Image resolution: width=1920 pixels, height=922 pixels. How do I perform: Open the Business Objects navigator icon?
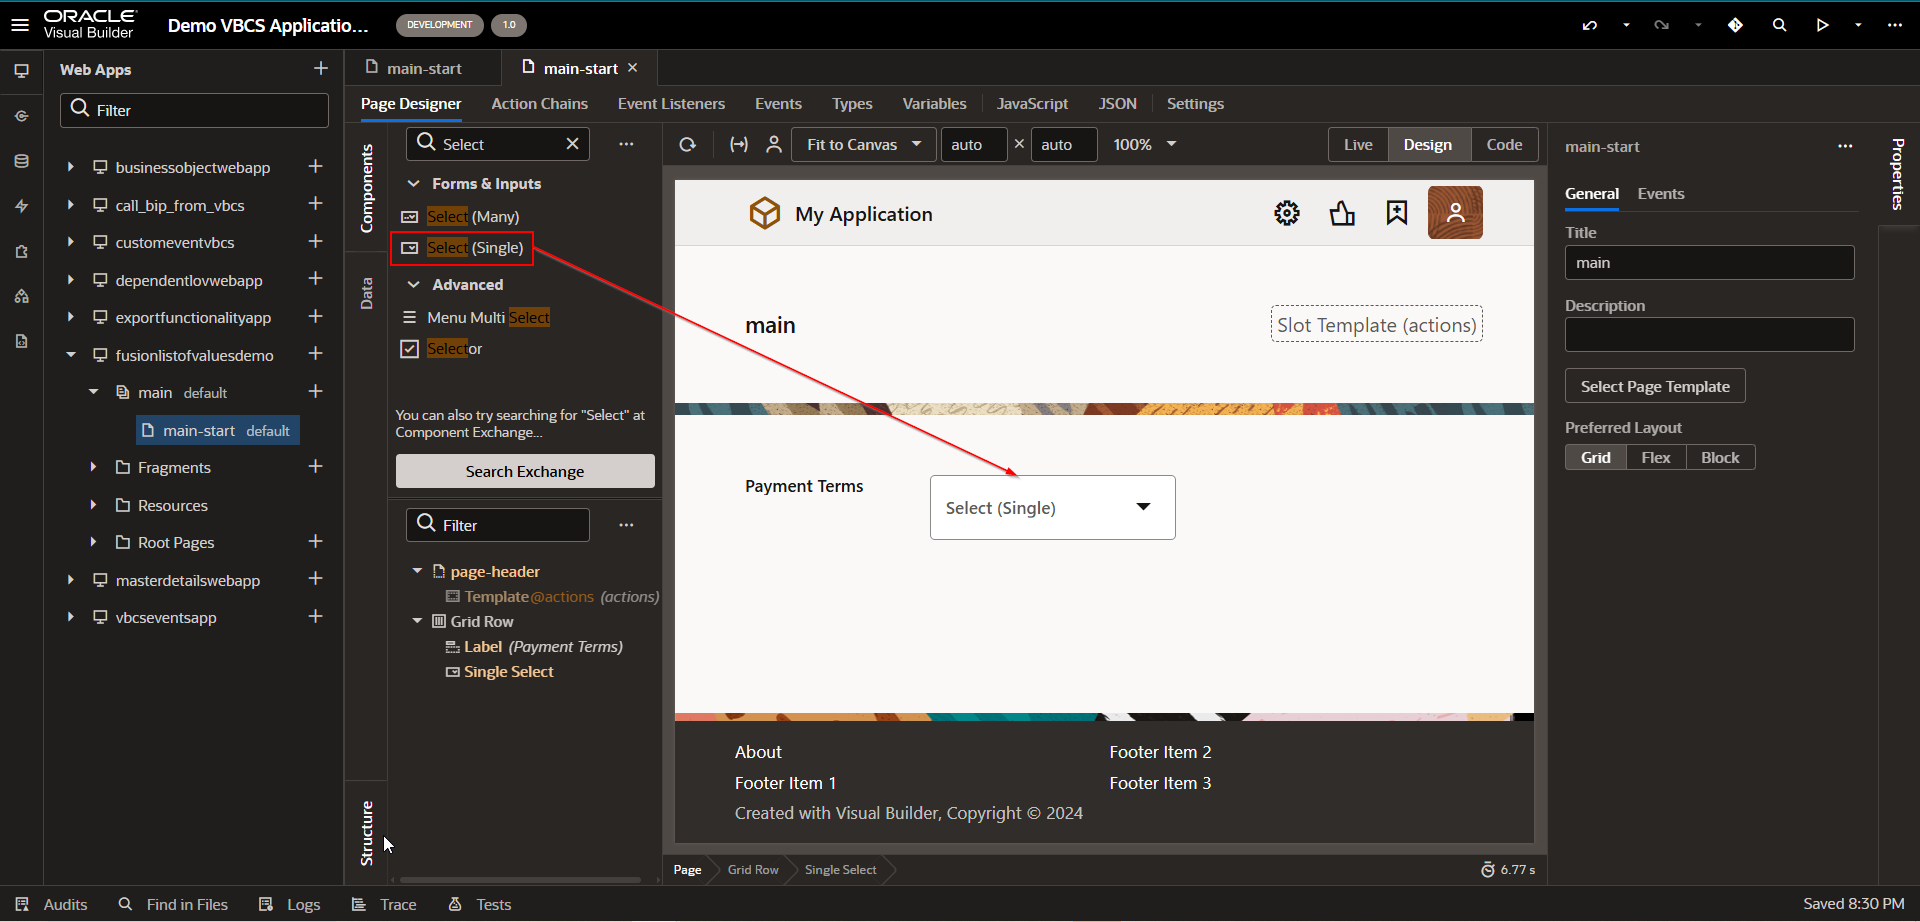point(21,161)
